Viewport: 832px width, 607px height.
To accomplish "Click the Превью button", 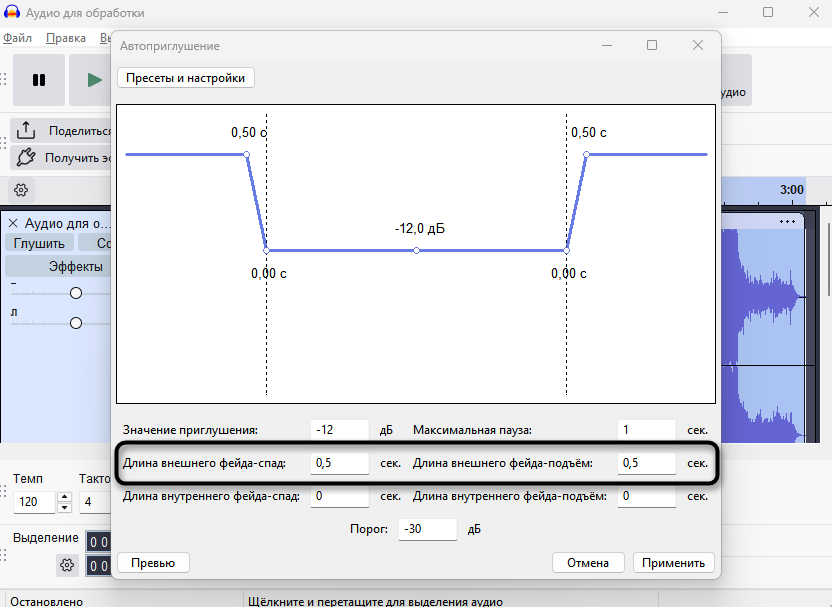I will [153, 563].
